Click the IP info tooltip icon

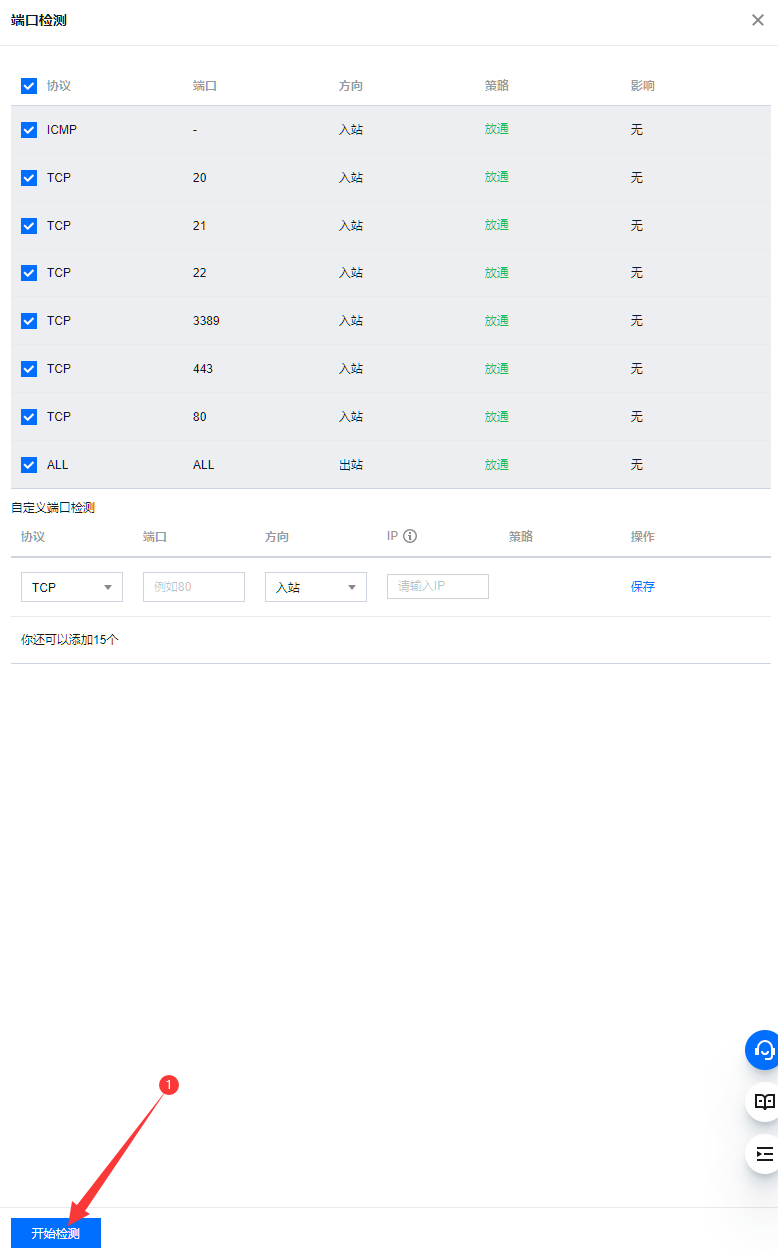point(410,536)
